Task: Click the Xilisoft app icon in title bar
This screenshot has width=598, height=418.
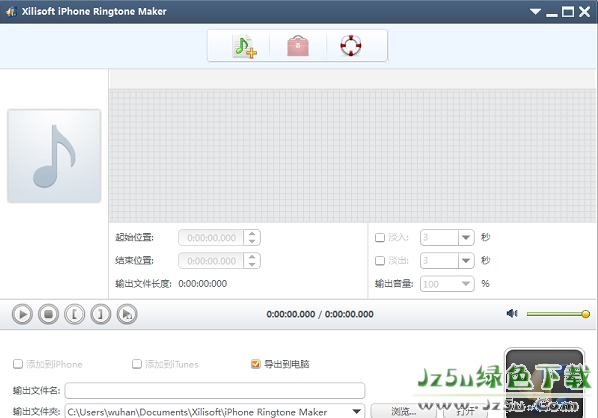Action: [11, 11]
